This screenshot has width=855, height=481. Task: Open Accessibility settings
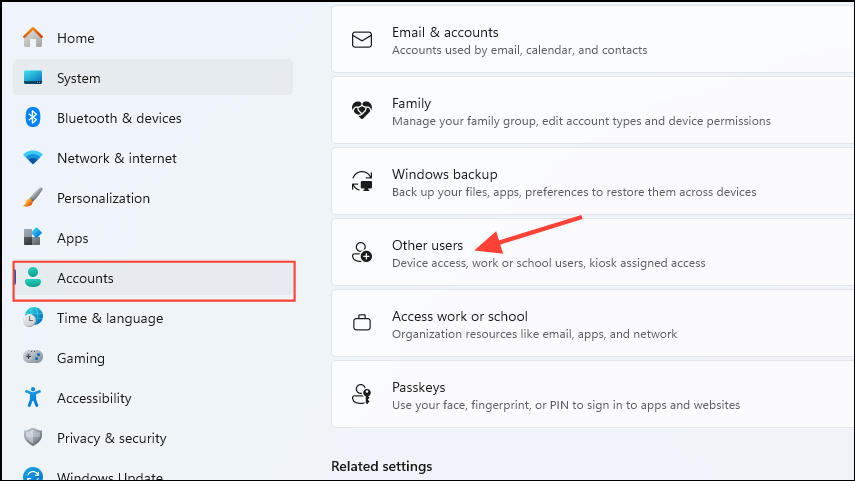pyautogui.click(x=153, y=398)
